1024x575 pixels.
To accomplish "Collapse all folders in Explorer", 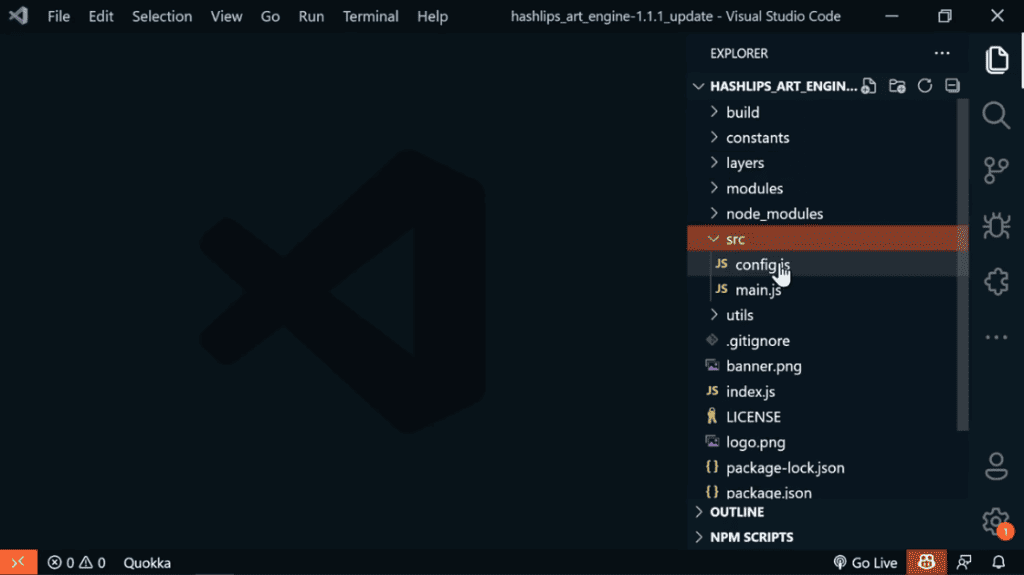I will [x=952, y=86].
